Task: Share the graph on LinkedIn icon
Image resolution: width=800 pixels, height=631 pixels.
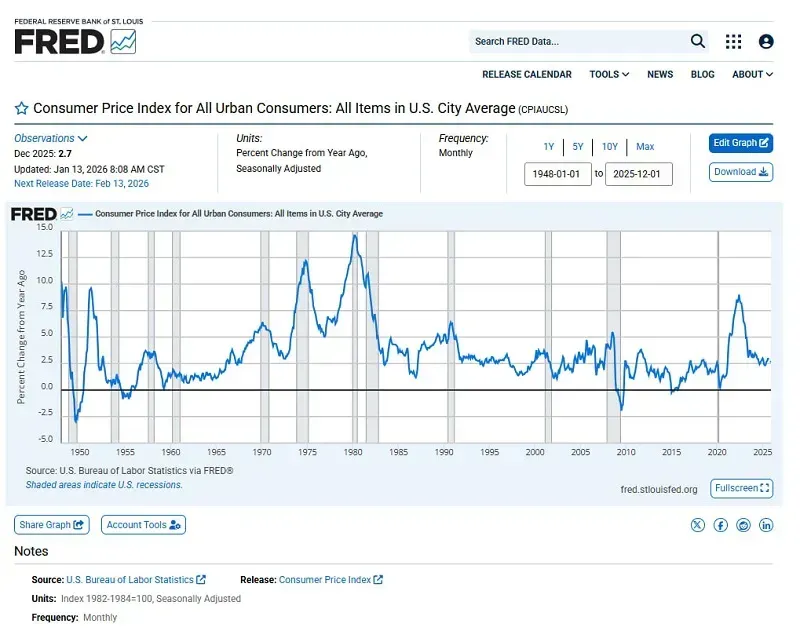Action: pyautogui.click(x=766, y=525)
